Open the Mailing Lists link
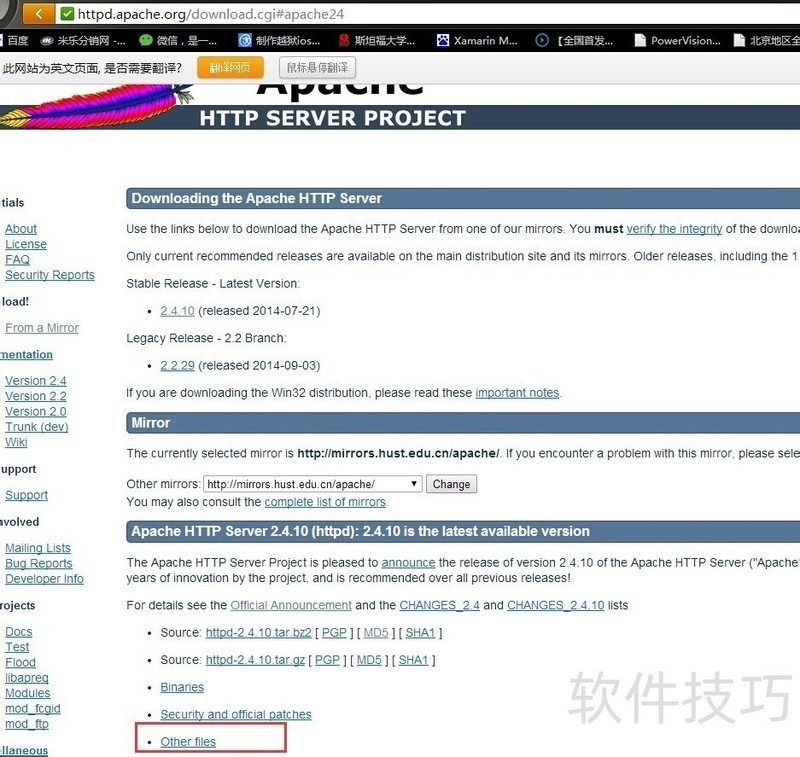 point(38,548)
